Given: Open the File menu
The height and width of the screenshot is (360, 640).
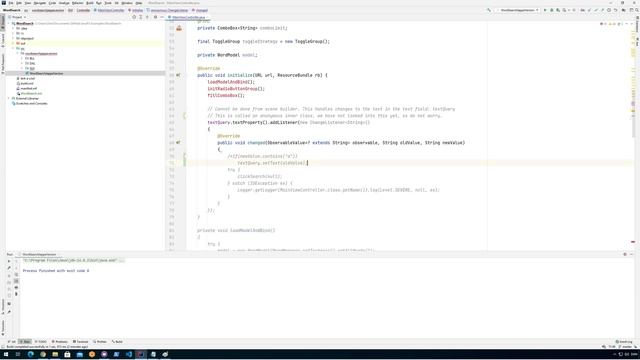Looking at the screenshot, I should tap(11, 3).
